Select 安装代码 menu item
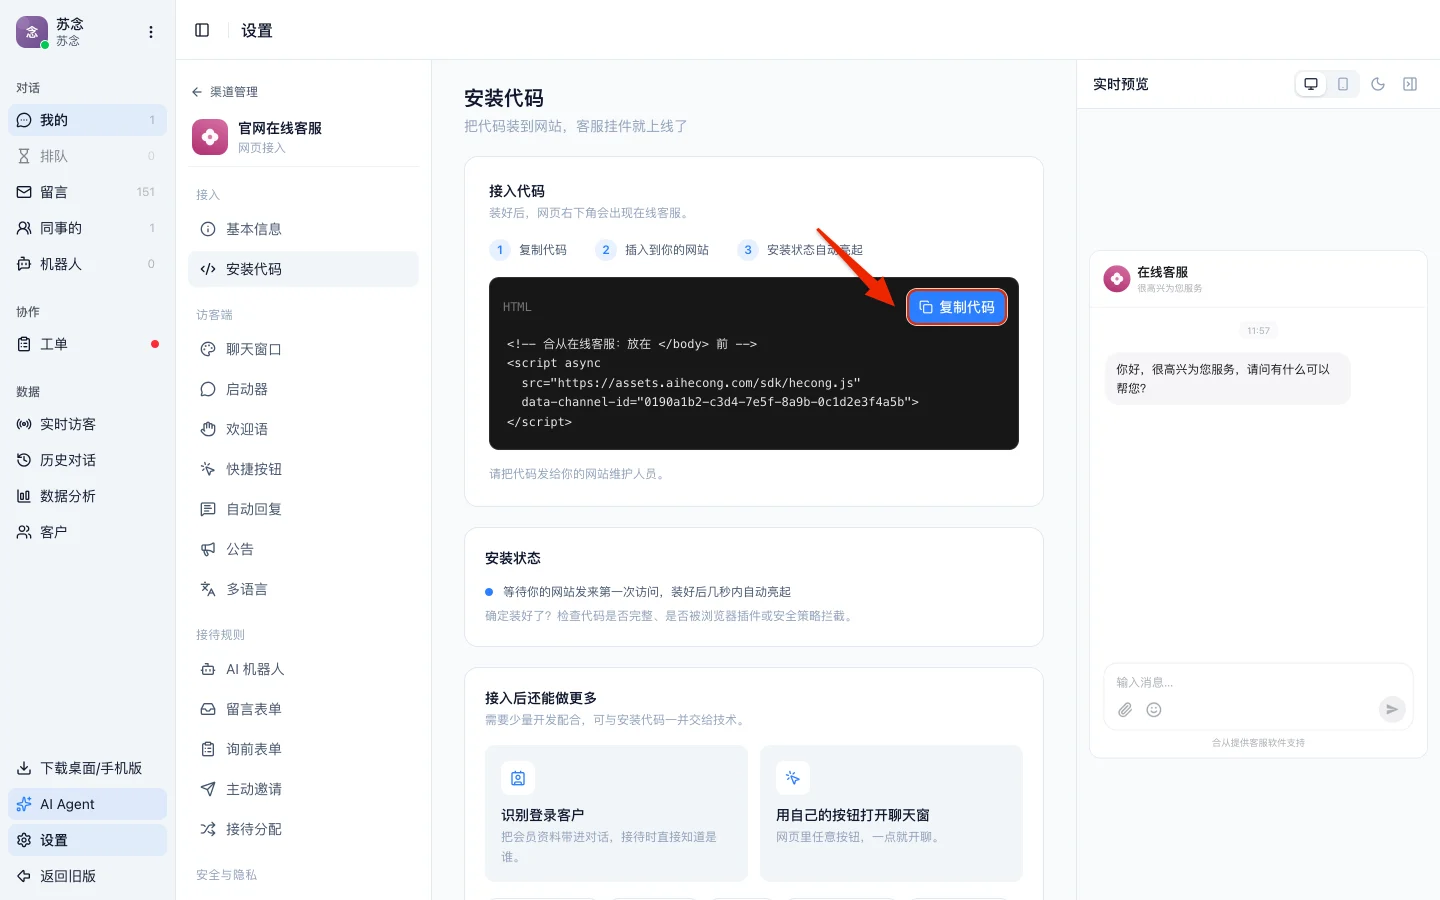Viewport: 1440px width, 900px height. [x=303, y=269]
